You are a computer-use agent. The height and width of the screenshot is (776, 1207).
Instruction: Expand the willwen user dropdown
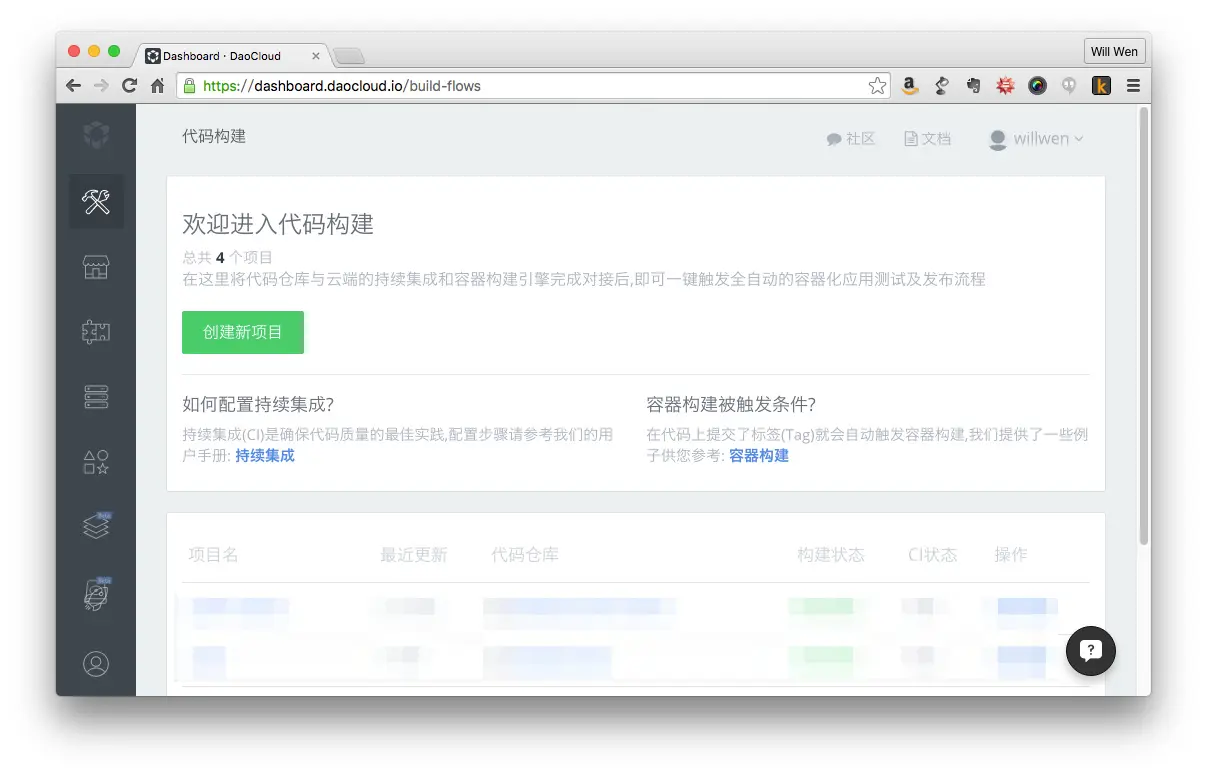(1036, 139)
